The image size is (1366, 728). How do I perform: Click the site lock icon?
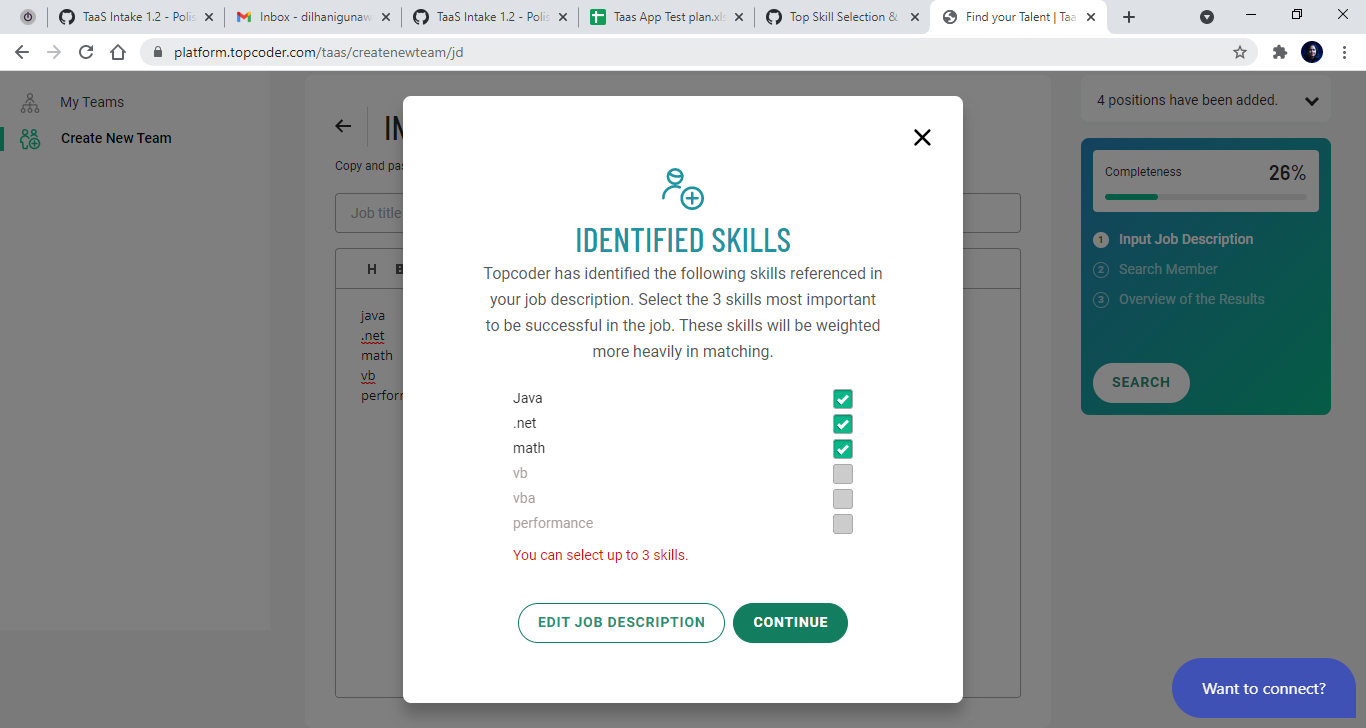(157, 52)
